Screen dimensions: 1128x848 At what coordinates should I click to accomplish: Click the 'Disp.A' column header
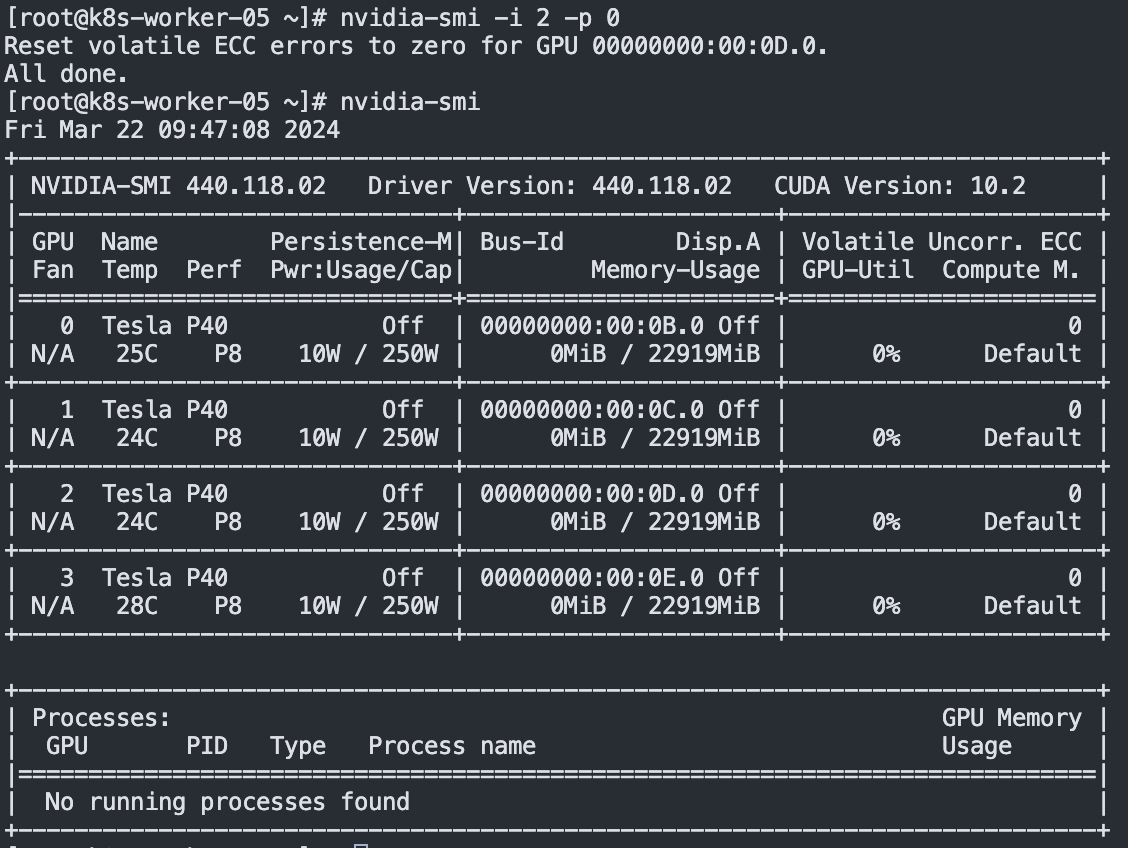[718, 242]
